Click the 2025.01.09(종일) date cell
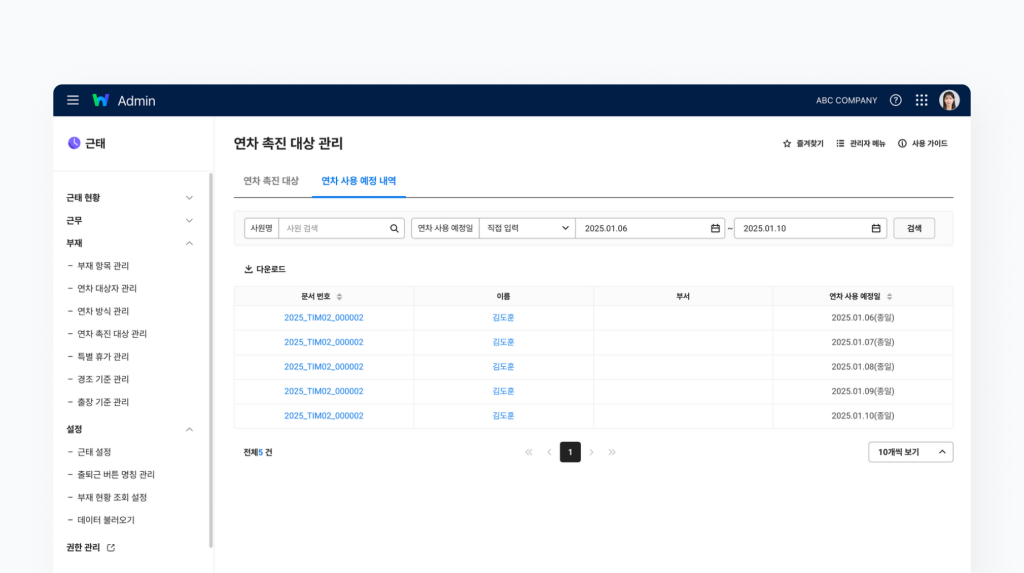1024x573 pixels. click(863, 391)
